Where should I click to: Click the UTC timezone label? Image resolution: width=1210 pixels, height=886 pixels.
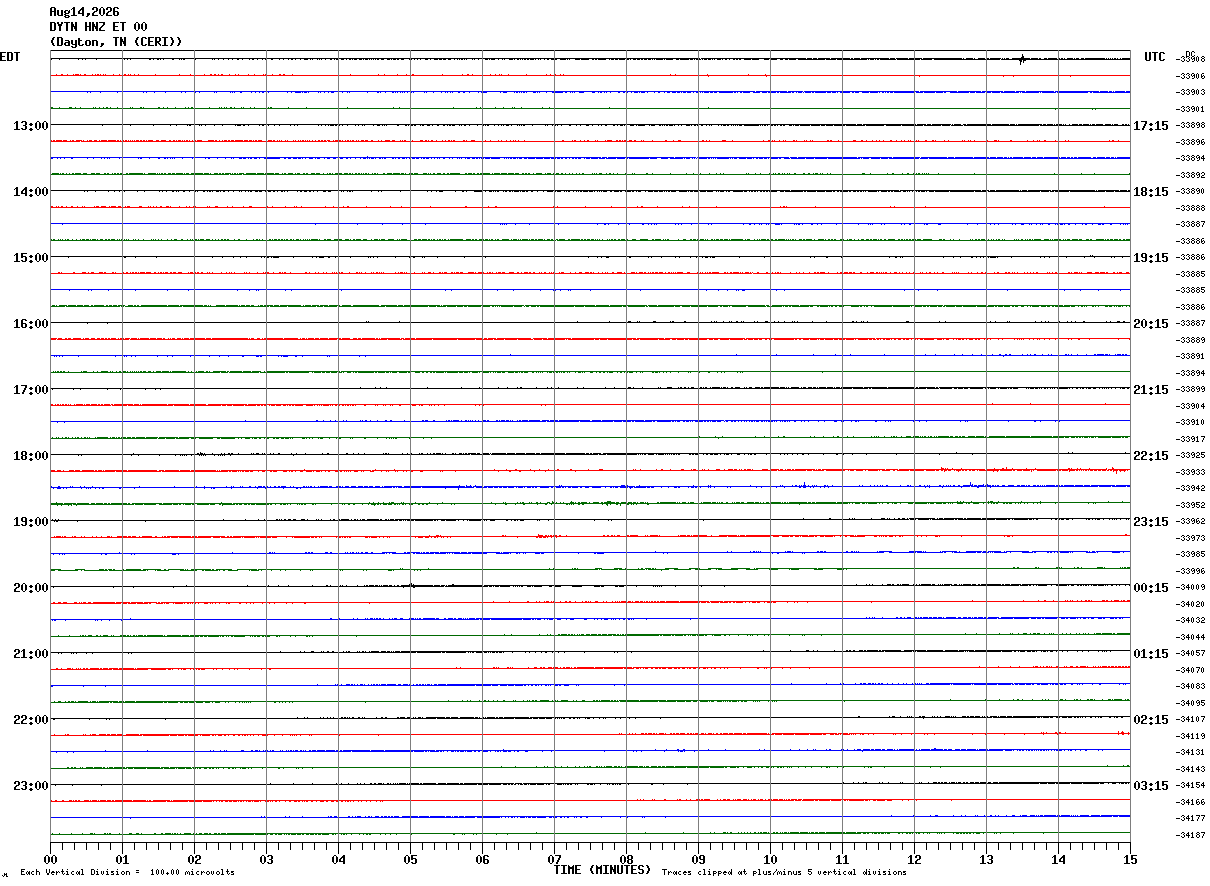[x=1155, y=57]
